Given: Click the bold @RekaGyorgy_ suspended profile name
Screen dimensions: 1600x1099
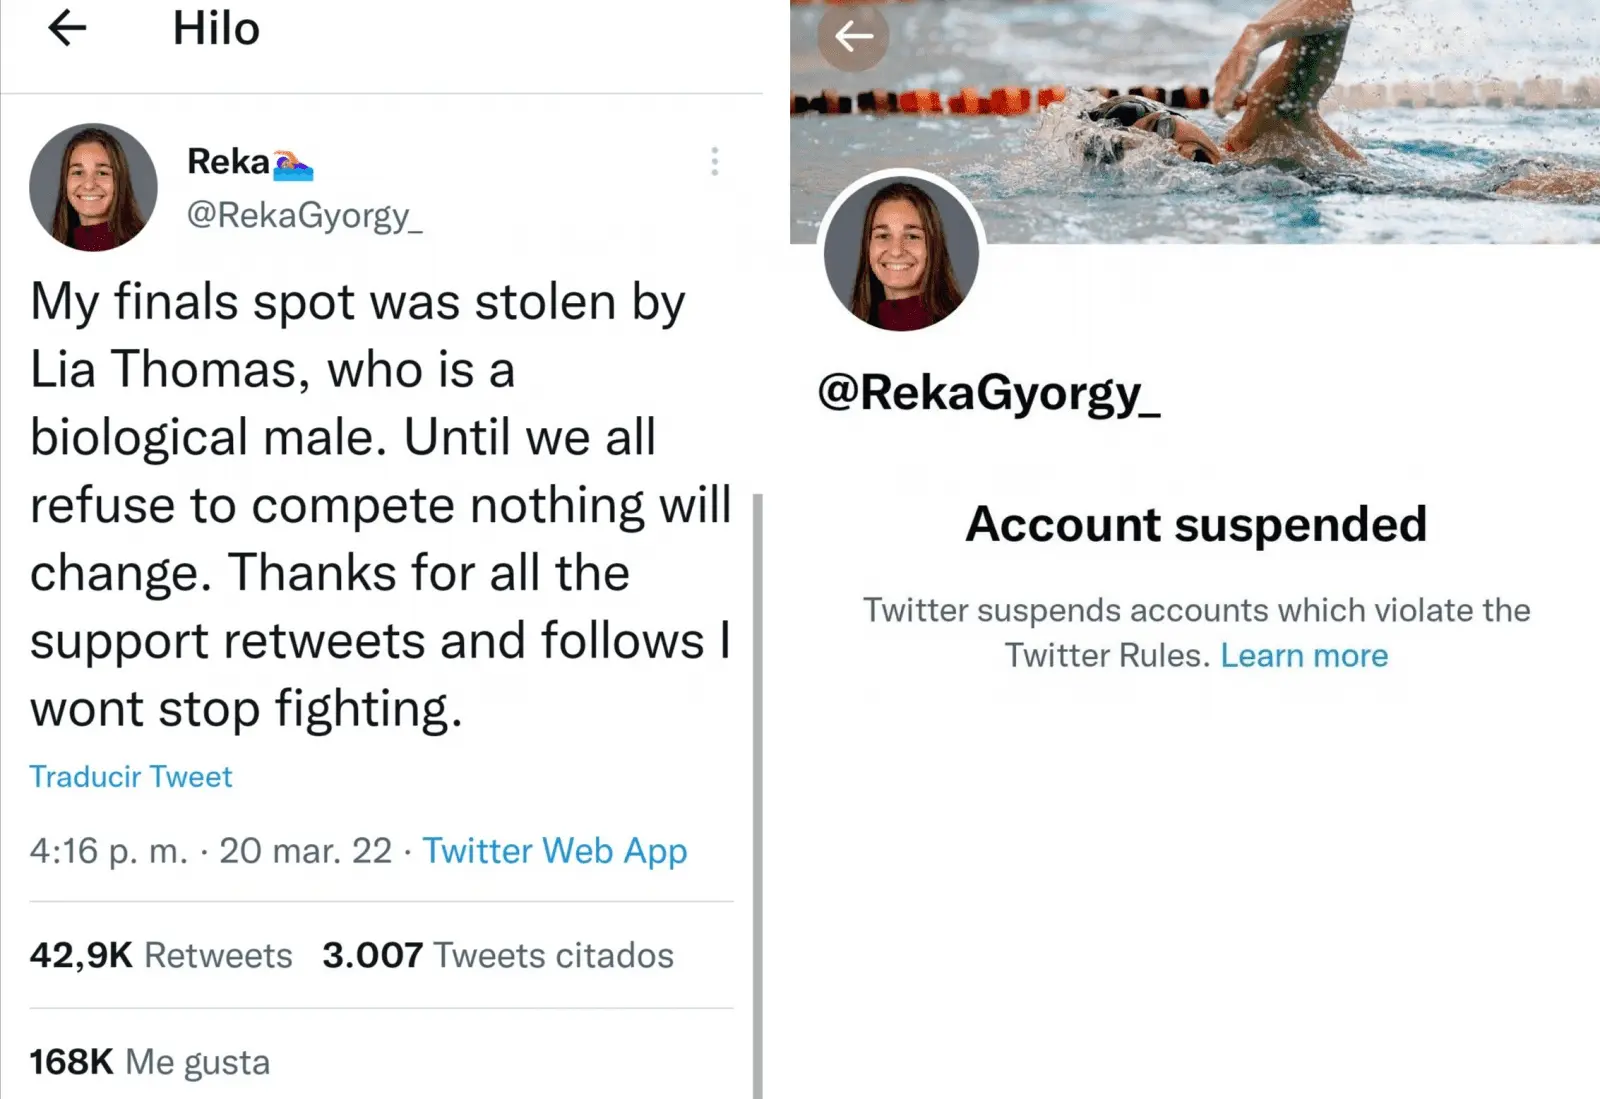Looking at the screenshot, I should pos(989,394).
